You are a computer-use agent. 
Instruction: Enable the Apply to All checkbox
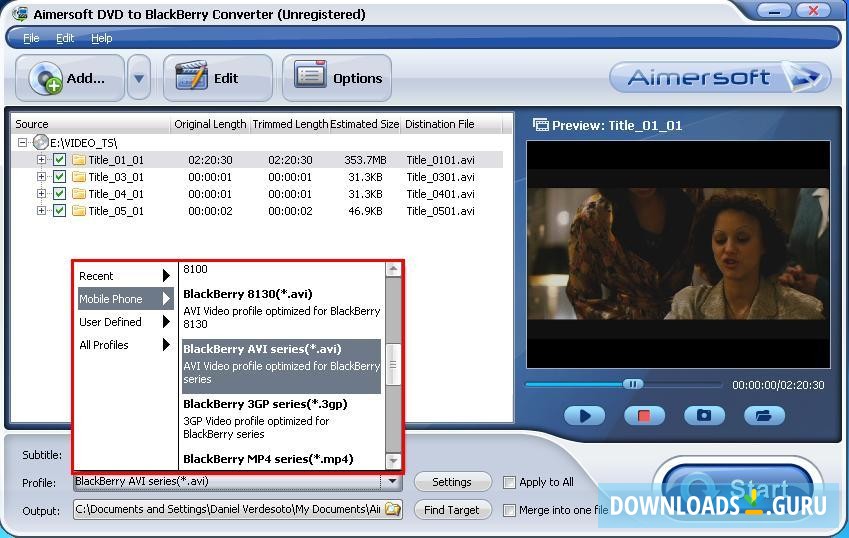pos(509,482)
